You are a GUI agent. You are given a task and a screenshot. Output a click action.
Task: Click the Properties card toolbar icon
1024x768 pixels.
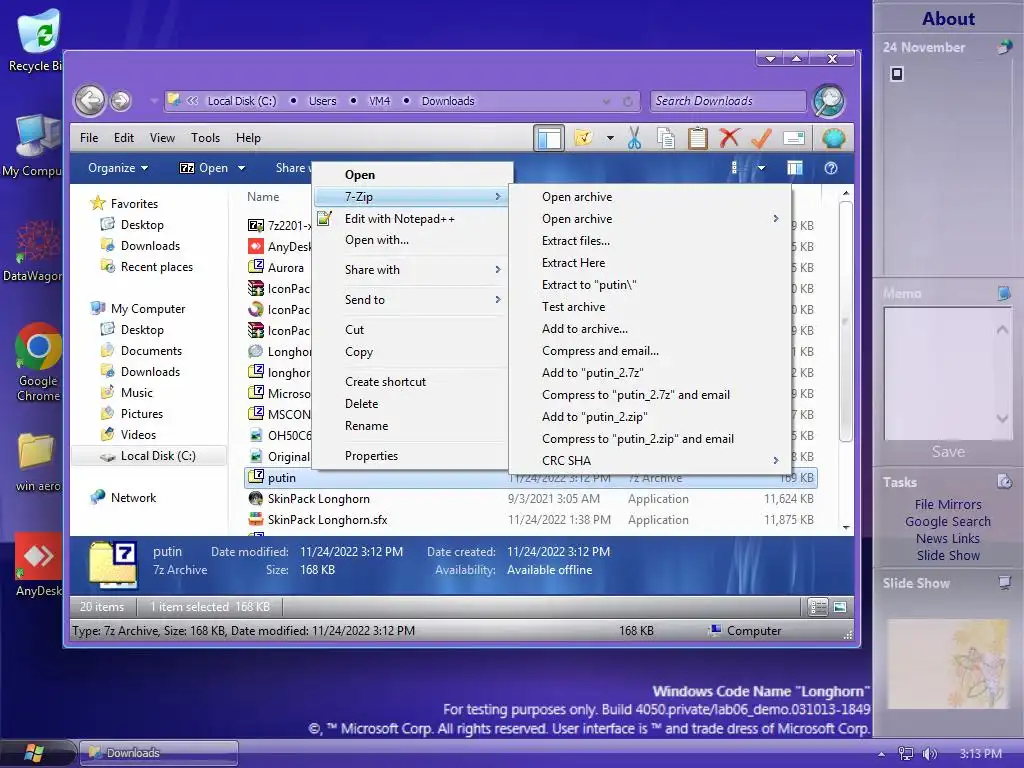pyautogui.click(x=793, y=138)
